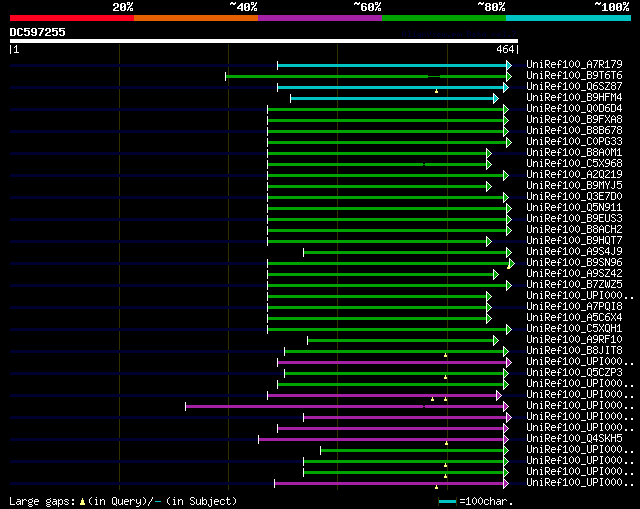Image resolution: width=640 pixels, height=509 pixels.
Task: Select the UniRef100_B9SN96 label
Action: pos(574,263)
